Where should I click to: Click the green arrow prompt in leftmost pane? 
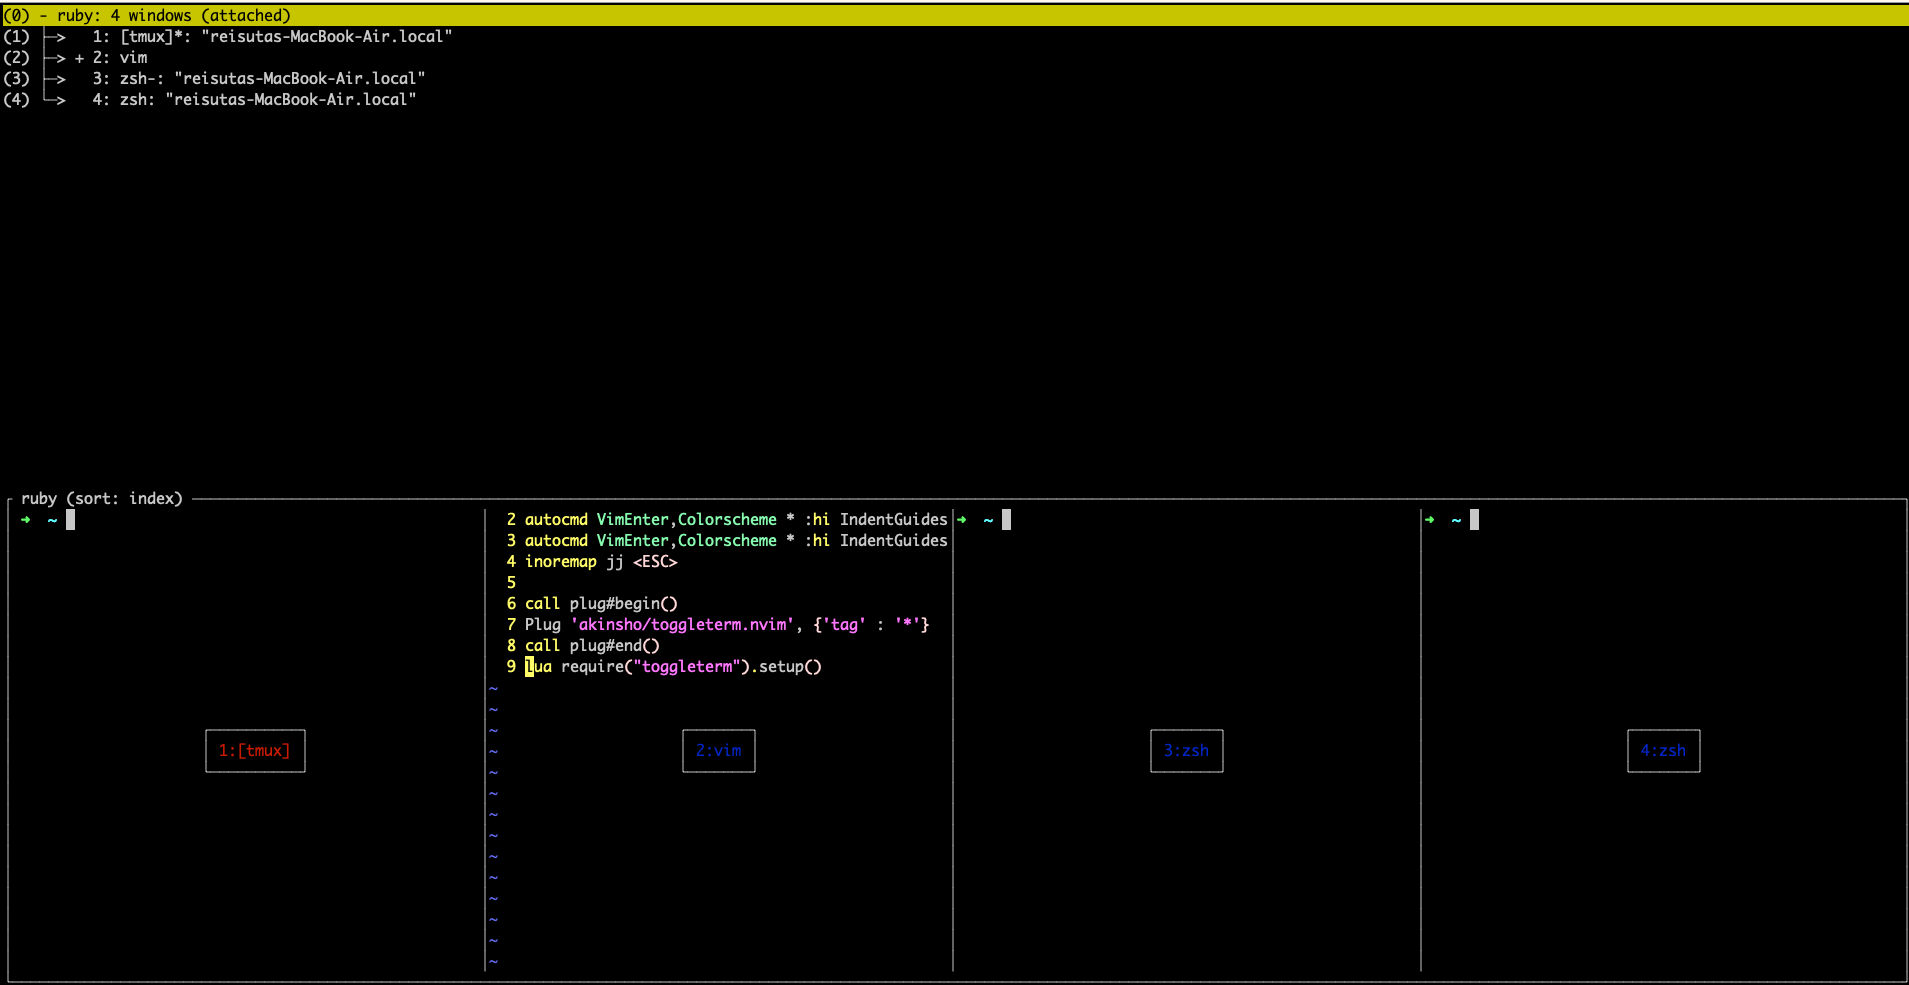pos(25,519)
